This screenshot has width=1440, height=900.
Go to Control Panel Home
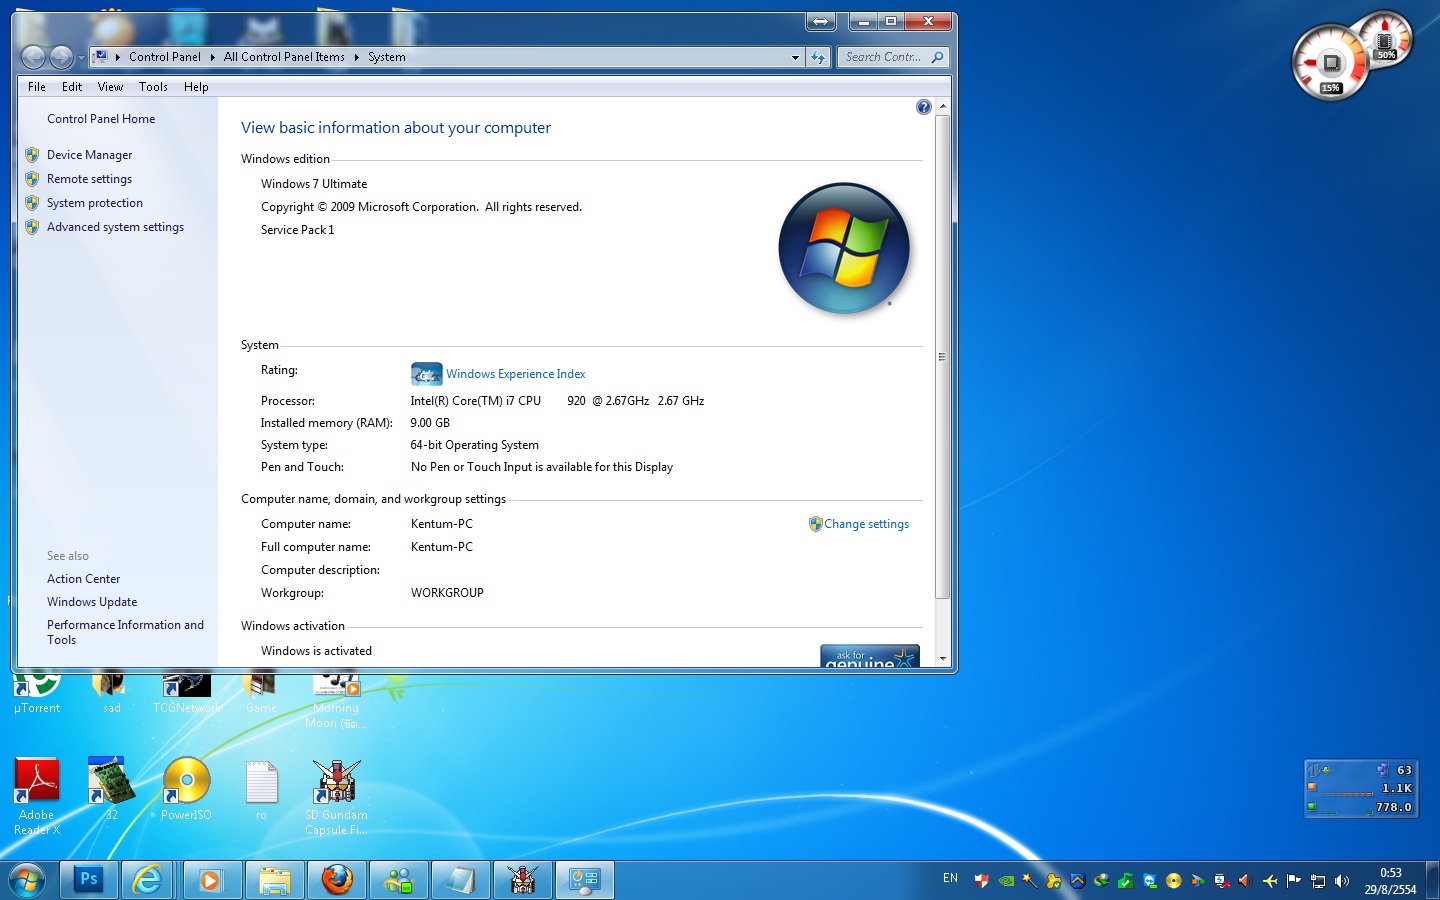(101, 119)
